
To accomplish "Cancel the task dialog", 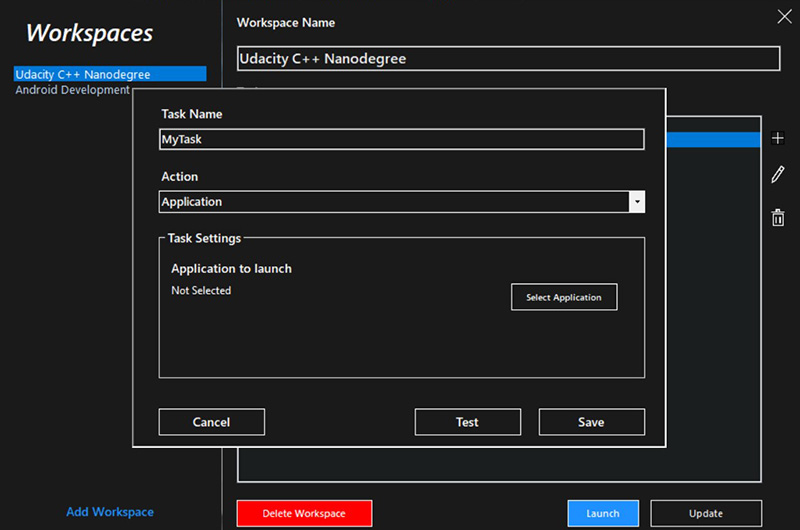I will [x=211, y=422].
